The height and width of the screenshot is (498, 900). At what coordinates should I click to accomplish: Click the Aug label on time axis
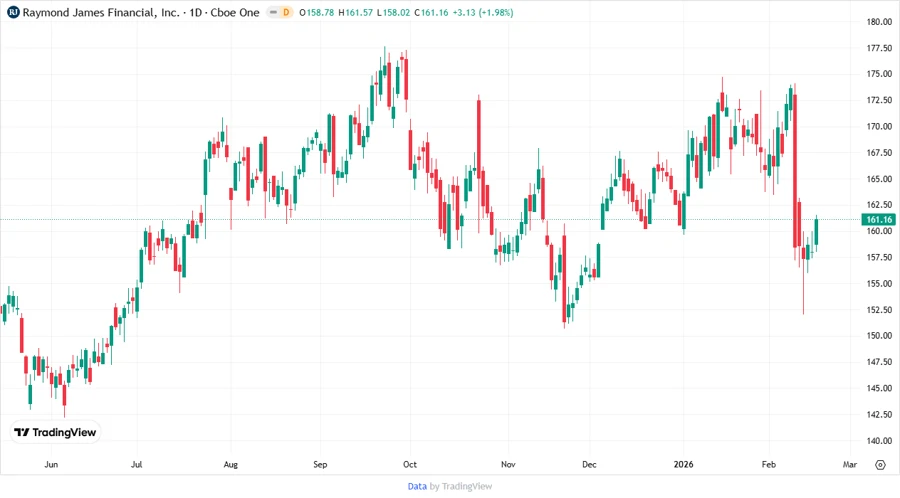point(231,464)
